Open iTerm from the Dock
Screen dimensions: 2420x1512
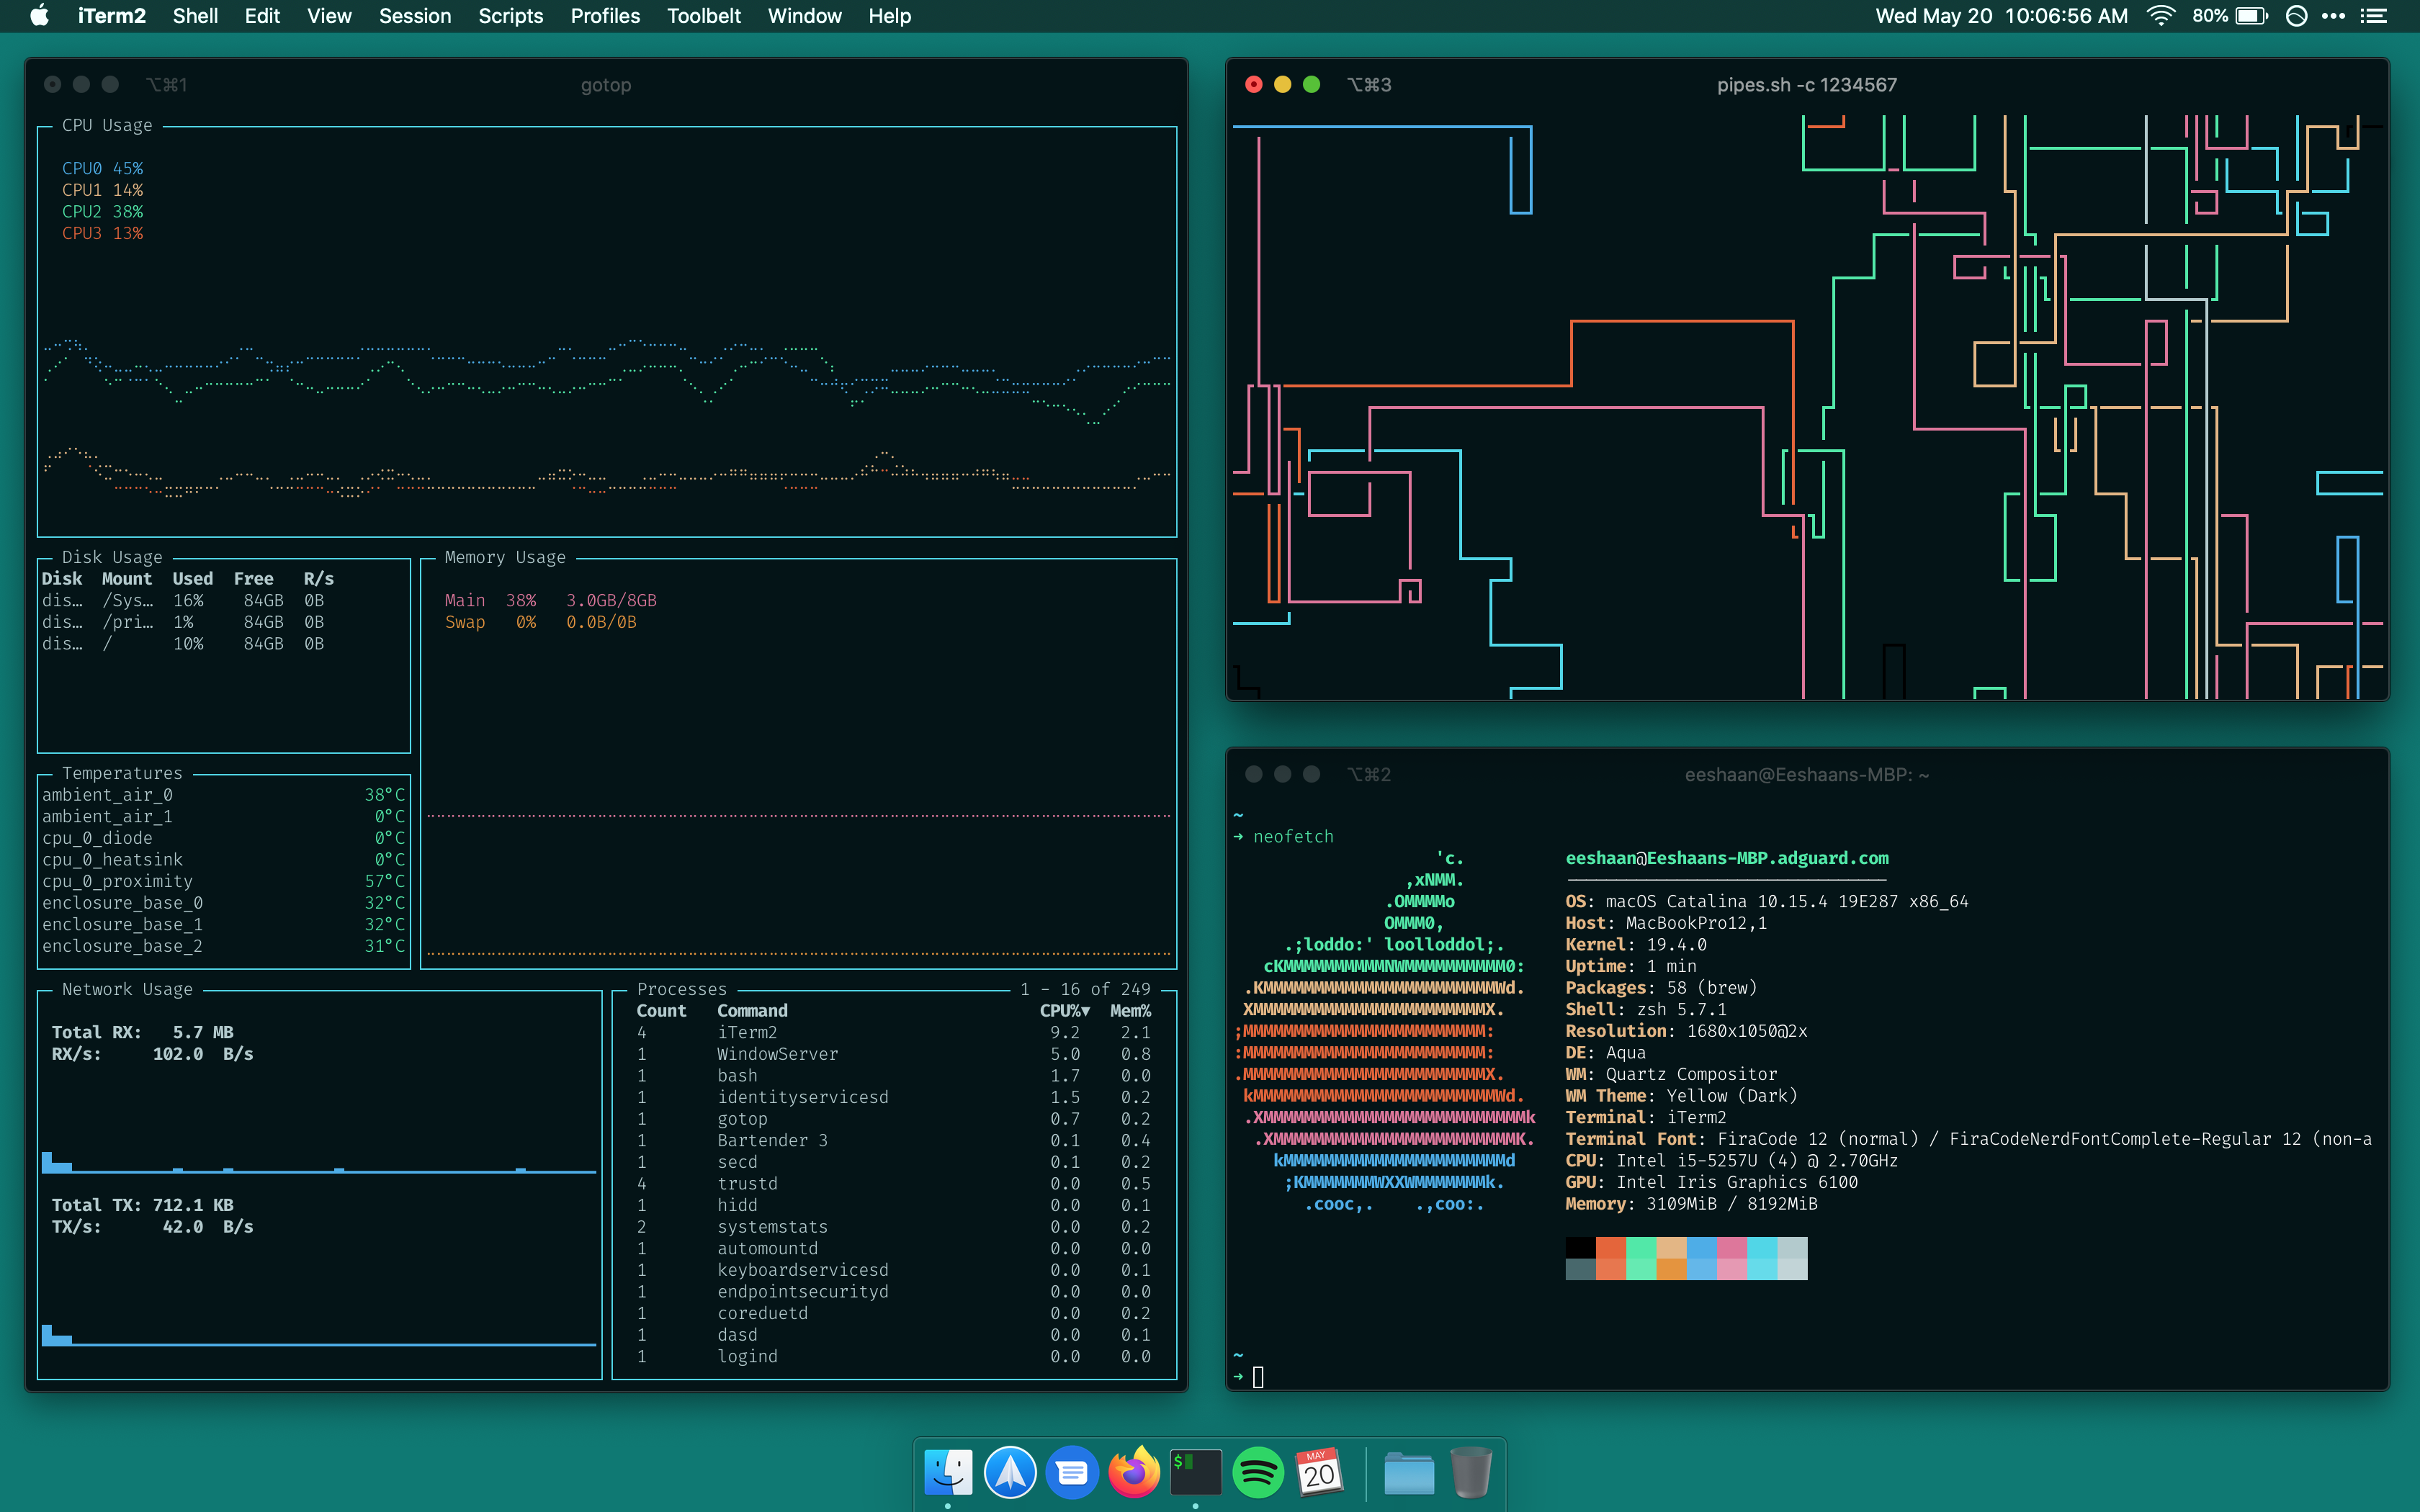point(1196,1473)
